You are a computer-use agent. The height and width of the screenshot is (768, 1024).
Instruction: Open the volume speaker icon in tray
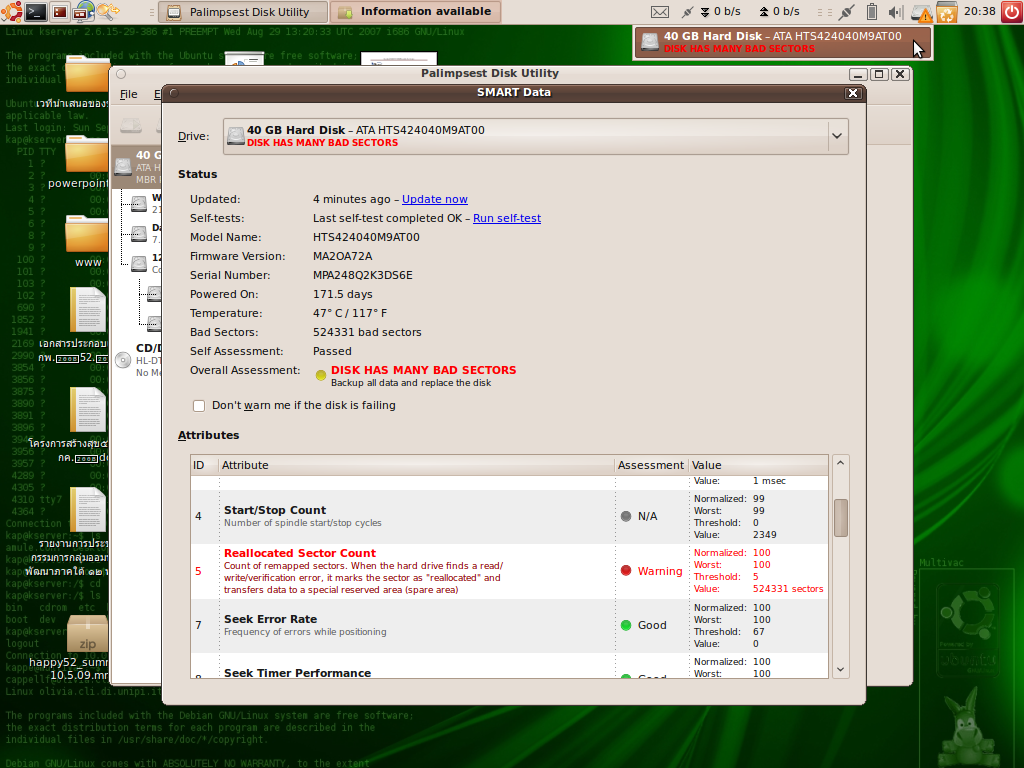[895, 12]
